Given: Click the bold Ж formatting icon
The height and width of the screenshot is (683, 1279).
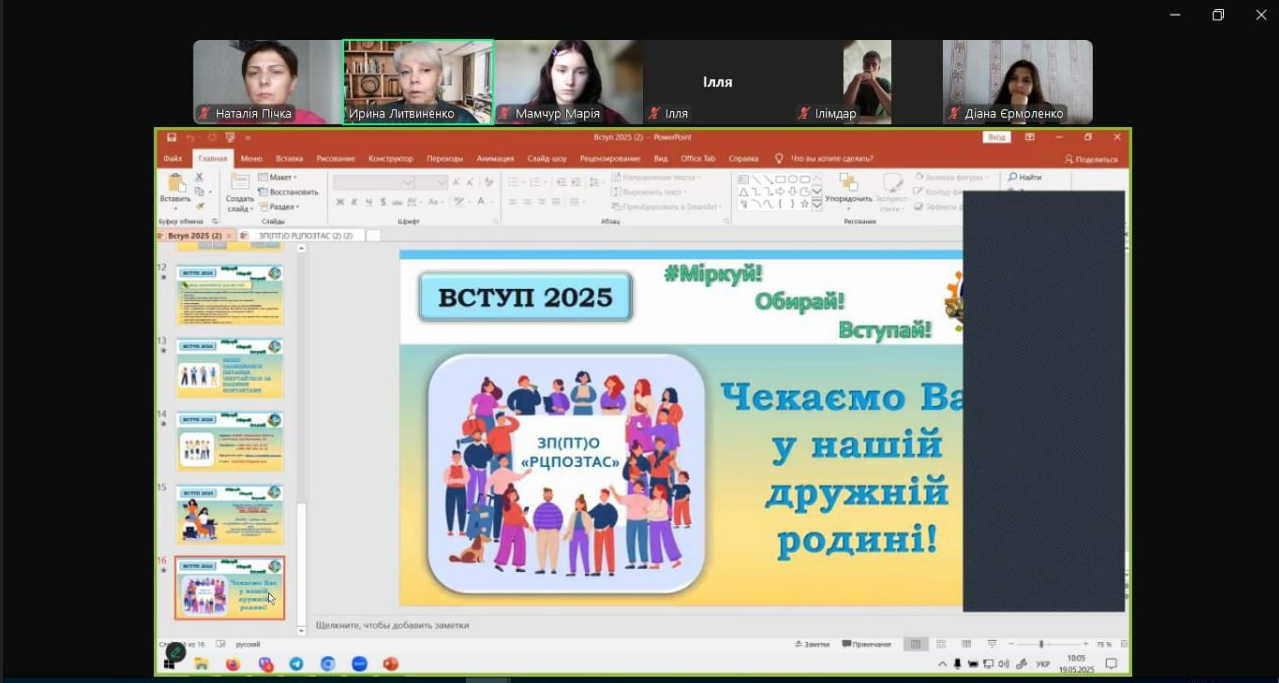Looking at the screenshot, I should [340, 202].
